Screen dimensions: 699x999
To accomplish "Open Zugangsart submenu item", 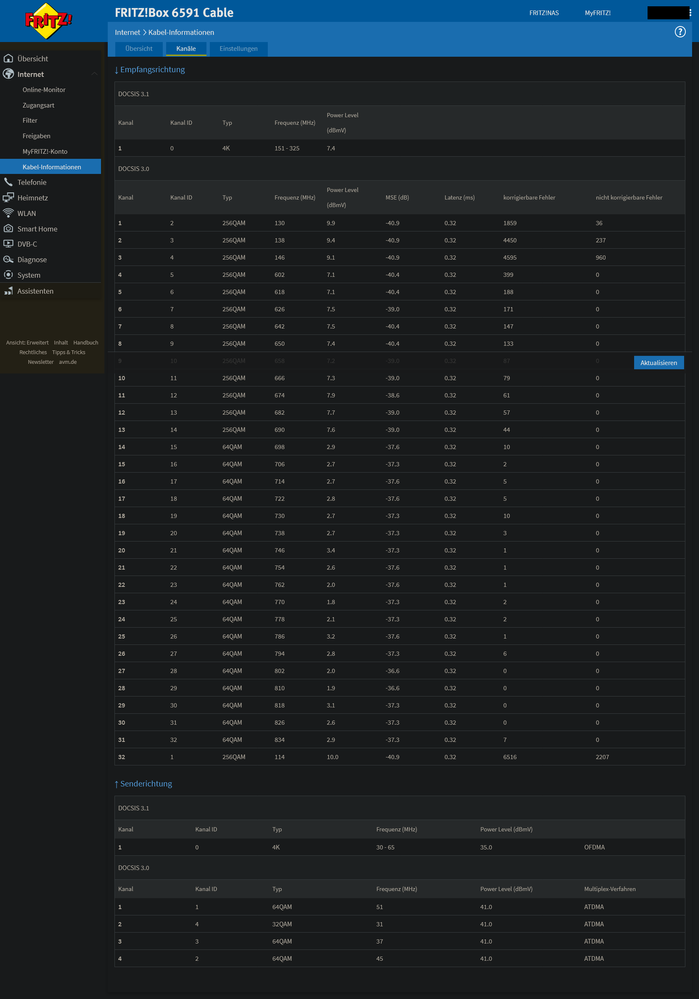I will [38, 105].
